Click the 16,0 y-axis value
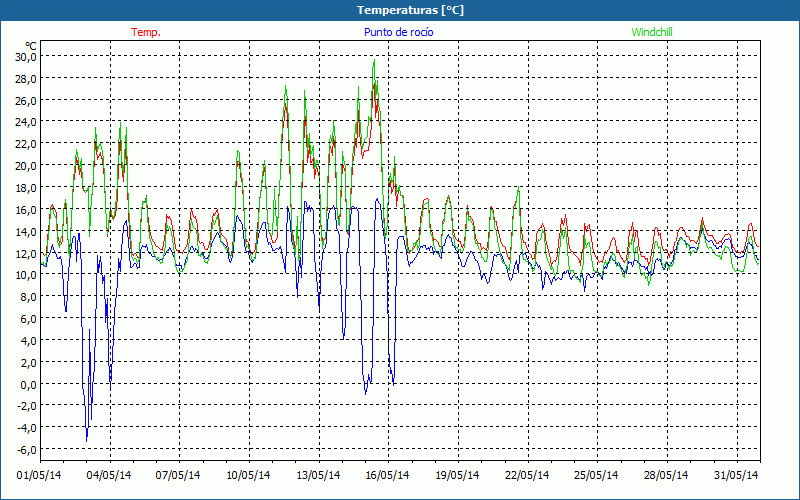The image size is (800, 500). [x=26, y=210]
